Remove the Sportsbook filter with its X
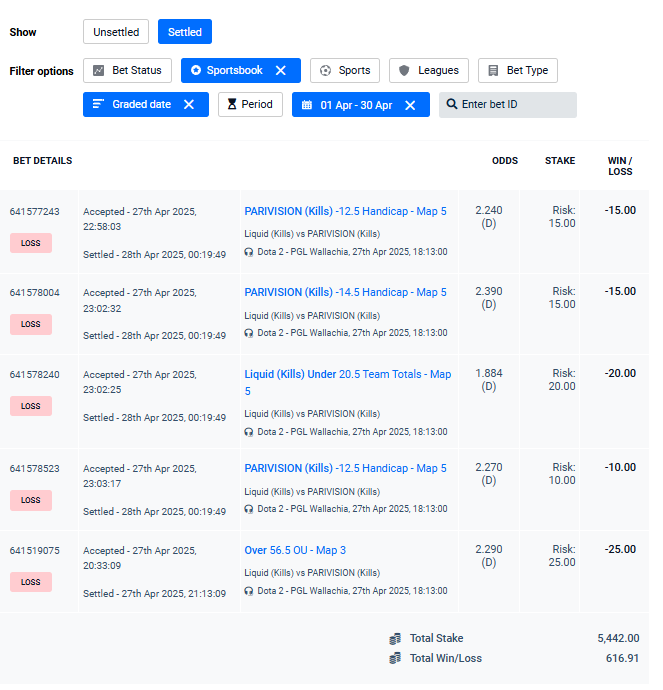The width and height of the screenshot is (663, 690). (x=281, y=70)
